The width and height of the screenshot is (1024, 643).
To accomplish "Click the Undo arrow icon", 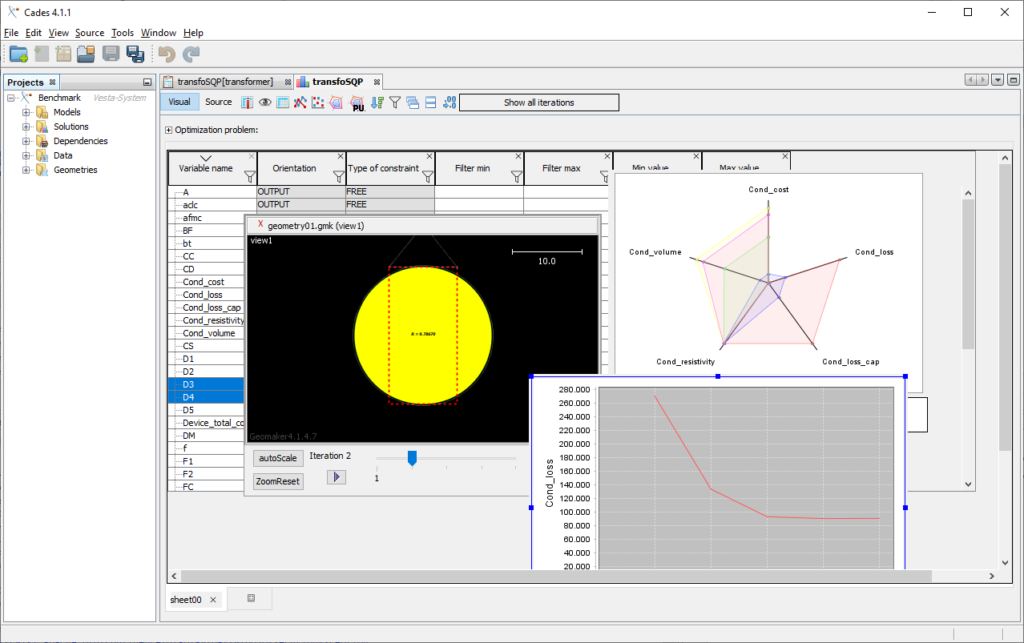I will coord(167,54).
